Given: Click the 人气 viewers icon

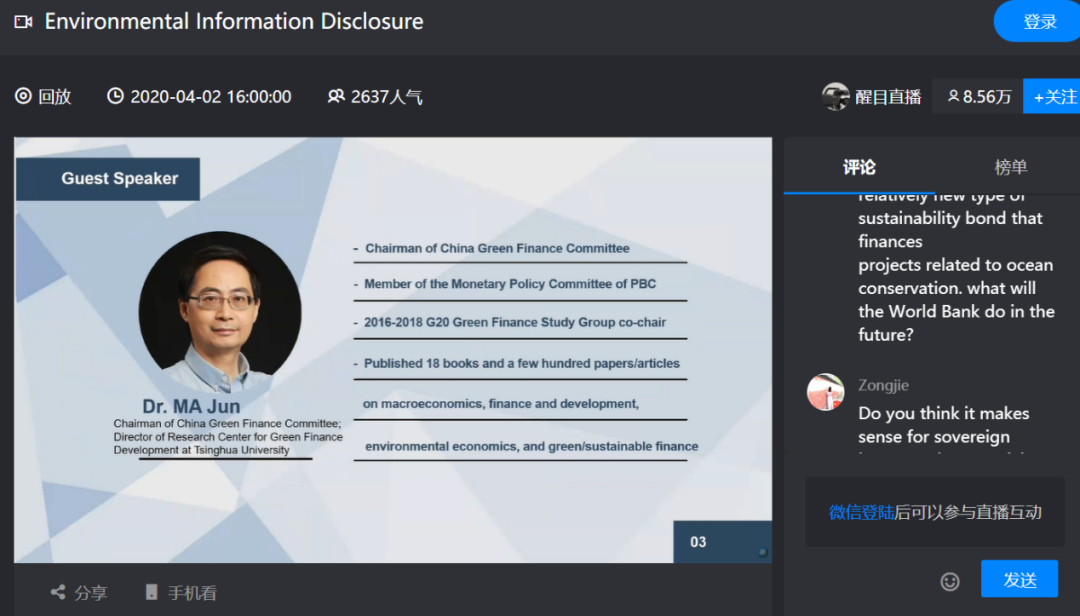Looking at the screenshot, I should (336, 96).
